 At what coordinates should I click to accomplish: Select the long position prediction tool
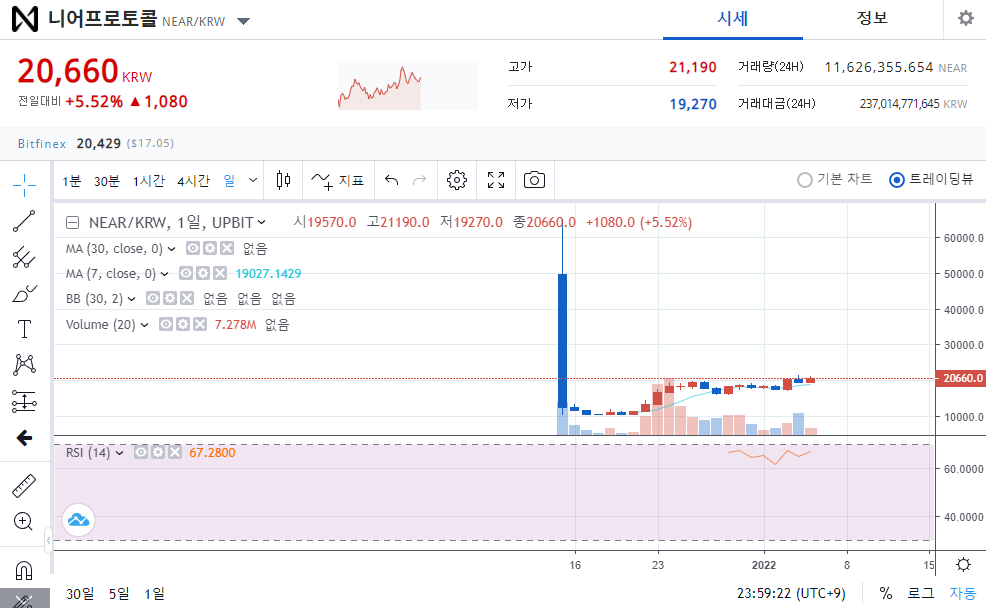pyautogui.click(x=25, y=401)
